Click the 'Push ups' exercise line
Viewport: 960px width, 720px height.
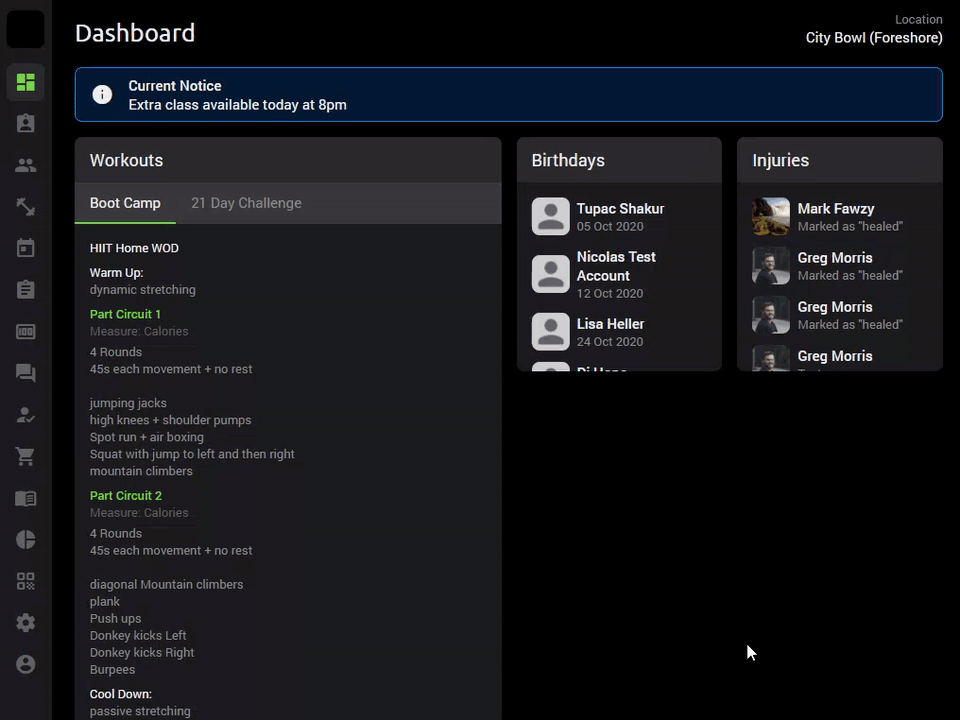[115, 618]
